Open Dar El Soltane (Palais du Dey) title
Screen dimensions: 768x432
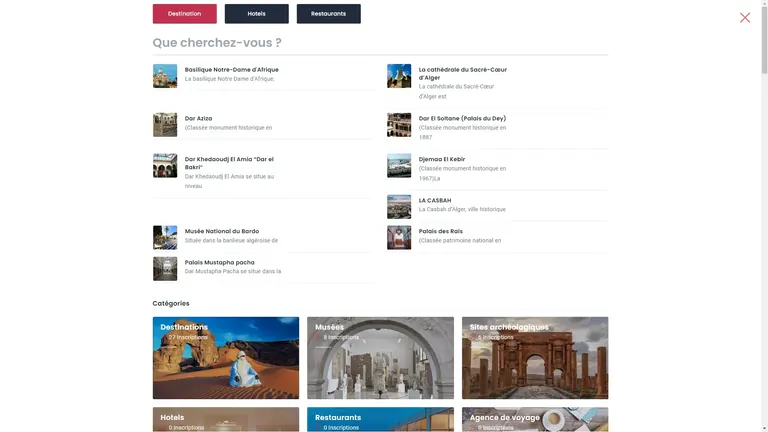pyautogui.click(x=462, y=119)
